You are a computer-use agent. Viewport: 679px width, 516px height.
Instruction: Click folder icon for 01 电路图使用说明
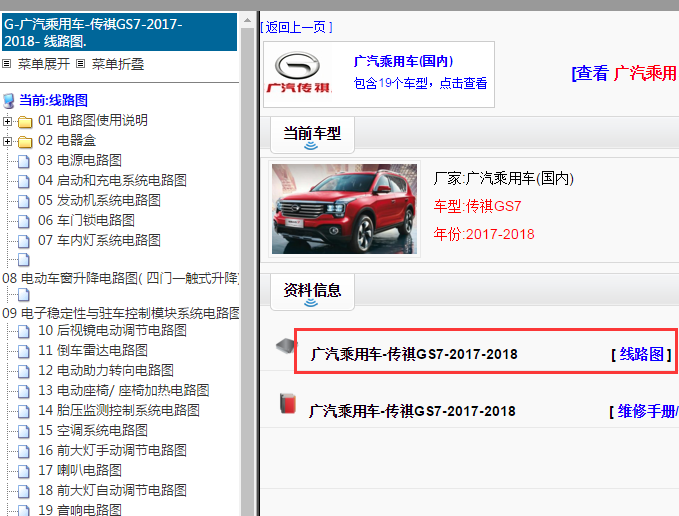click(25, 122)
